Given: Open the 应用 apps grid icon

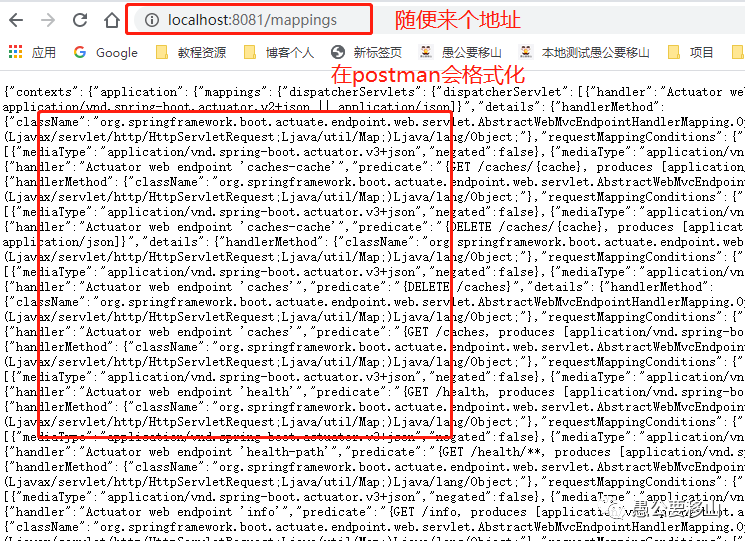Looking at the screenshot, I should pyautogui.click(x=15, y=52).
